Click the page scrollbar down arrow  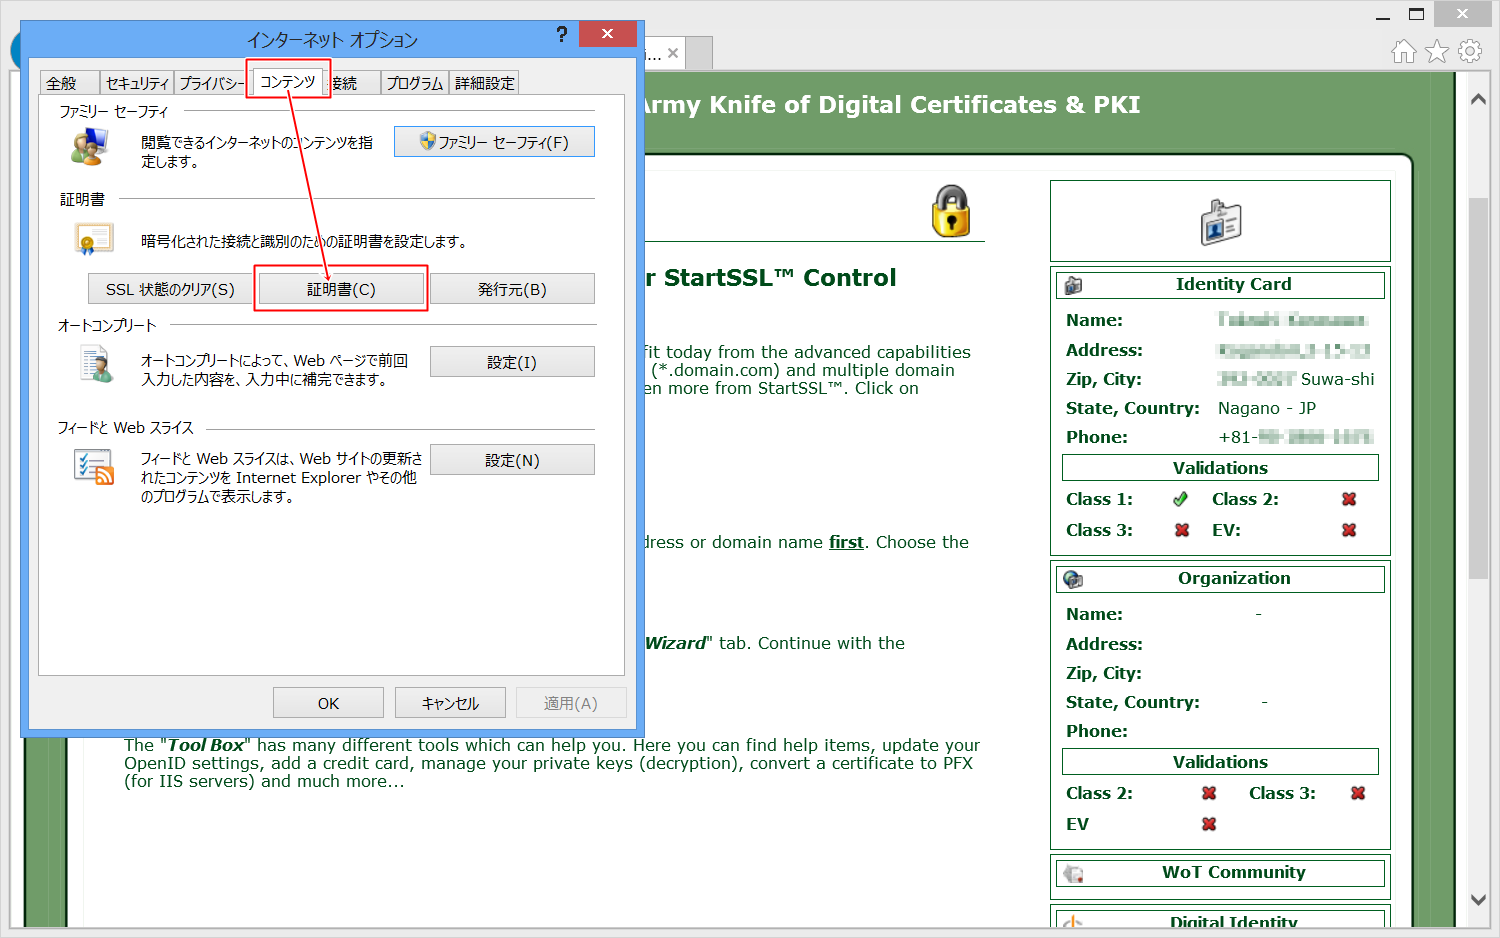point(1478,899)
